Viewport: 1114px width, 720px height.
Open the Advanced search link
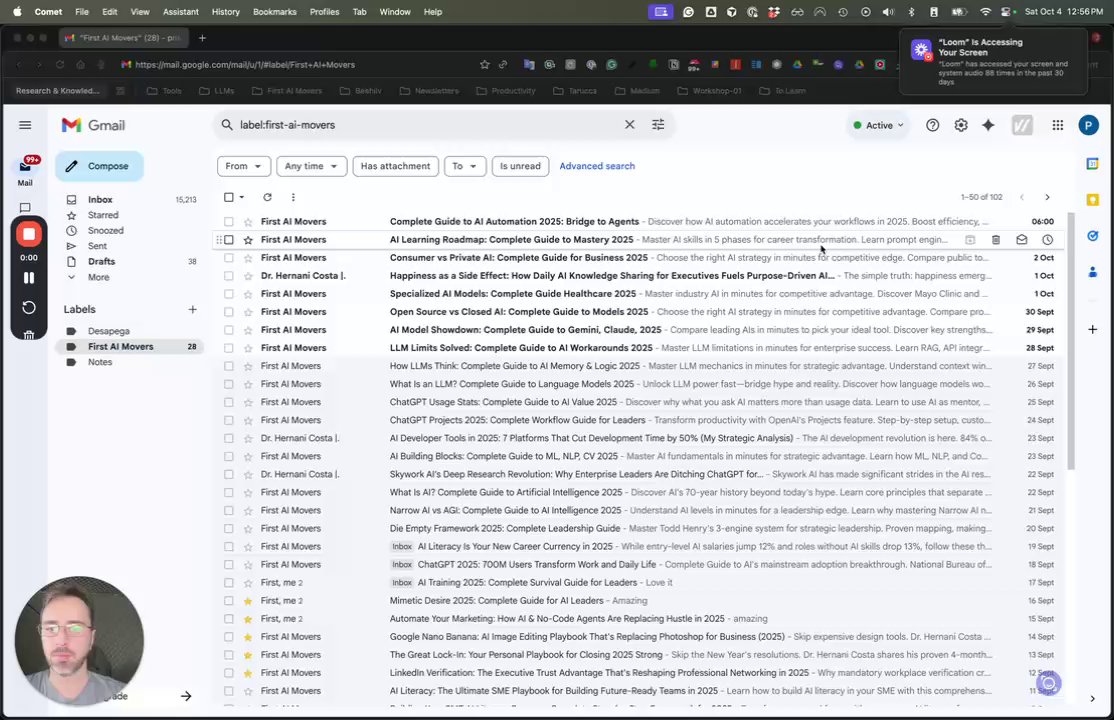[597, 166]
